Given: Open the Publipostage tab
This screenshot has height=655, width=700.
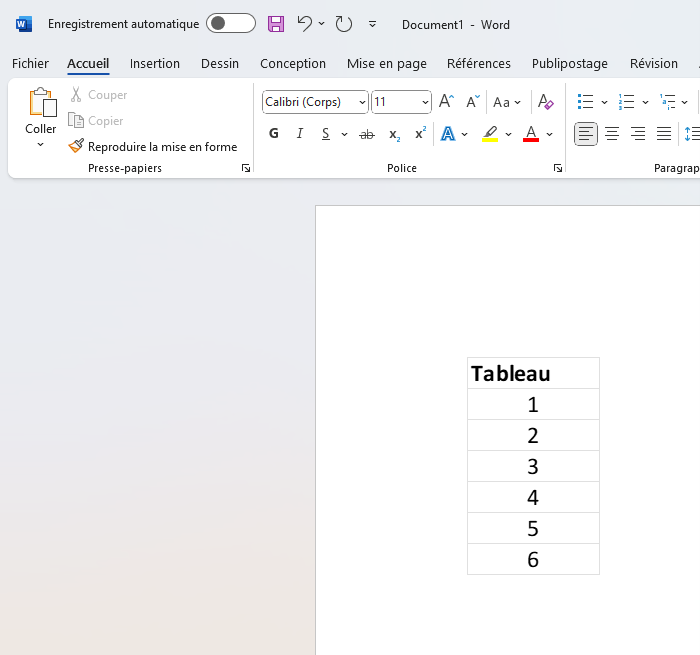Looking at the screenshot, I should tap(570, 64).
